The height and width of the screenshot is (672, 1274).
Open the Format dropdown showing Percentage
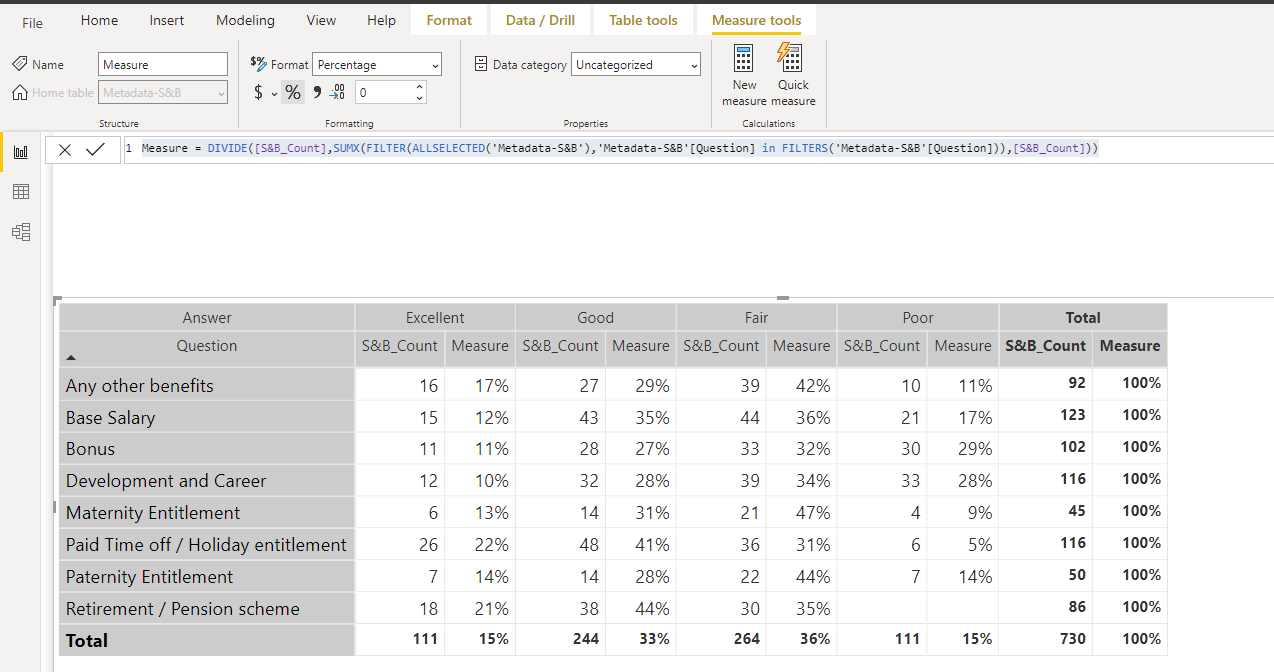pos(377,64)
